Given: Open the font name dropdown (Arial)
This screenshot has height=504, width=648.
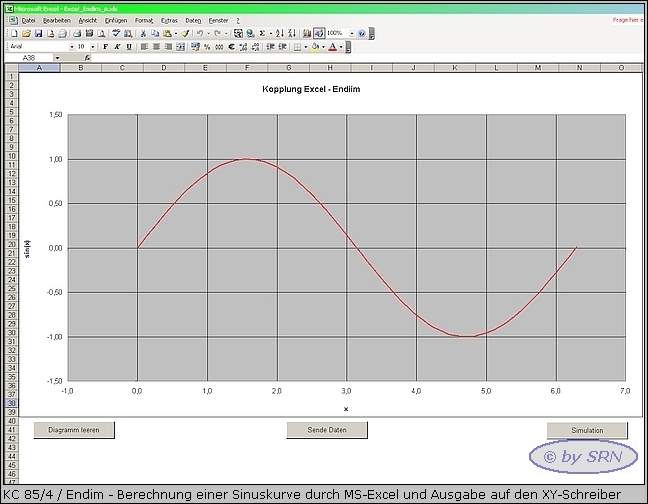Looking at the screenshot, I should (x=71, y=47).
